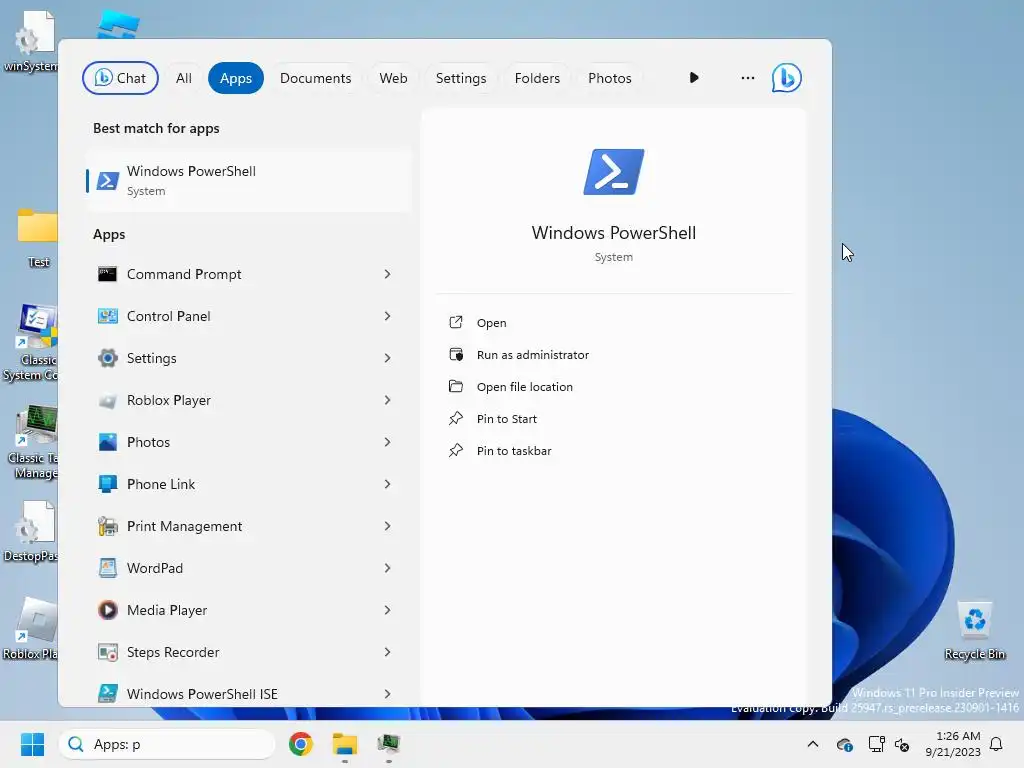Expand the Phone Link chevron

pos(387,484)
